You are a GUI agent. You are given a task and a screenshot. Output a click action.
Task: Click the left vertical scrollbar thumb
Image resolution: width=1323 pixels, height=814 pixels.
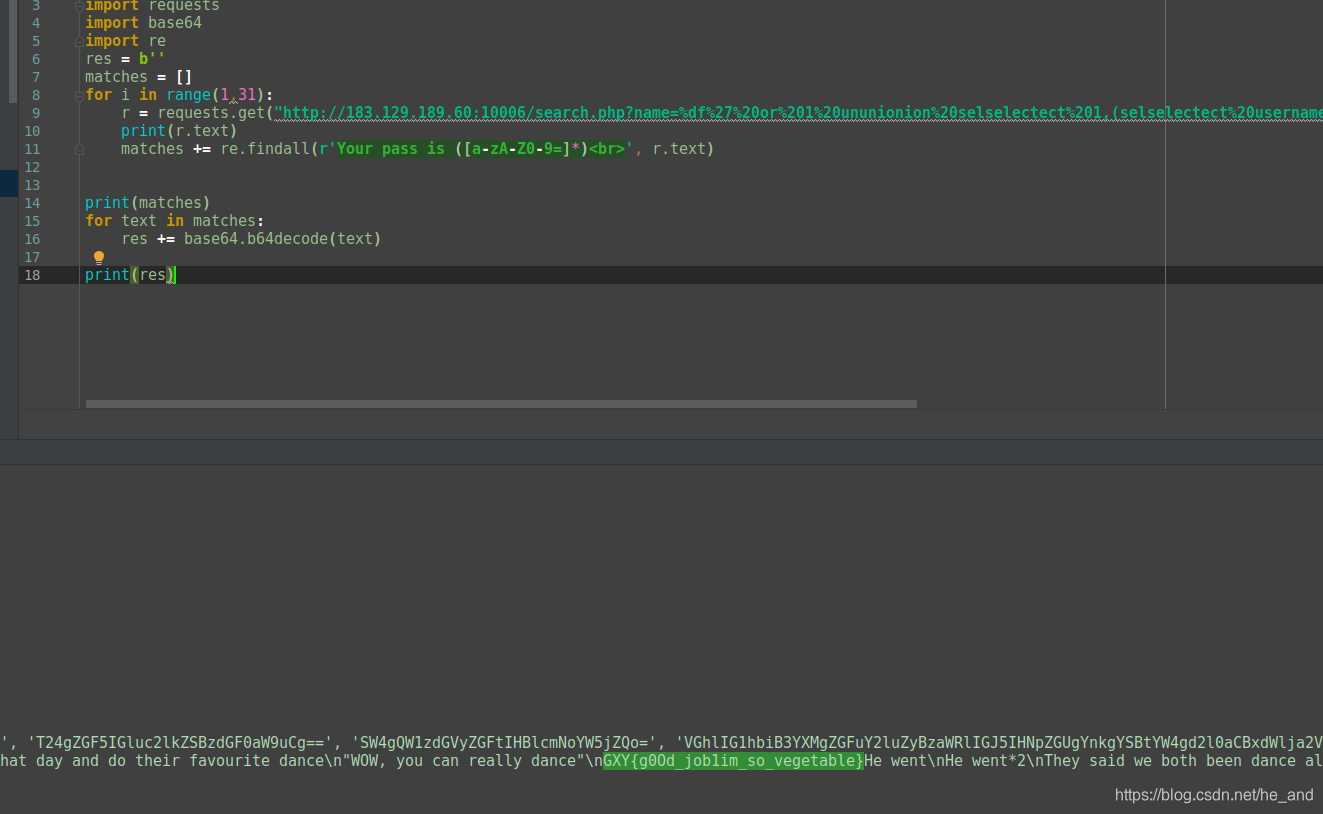tap(13, 51)
